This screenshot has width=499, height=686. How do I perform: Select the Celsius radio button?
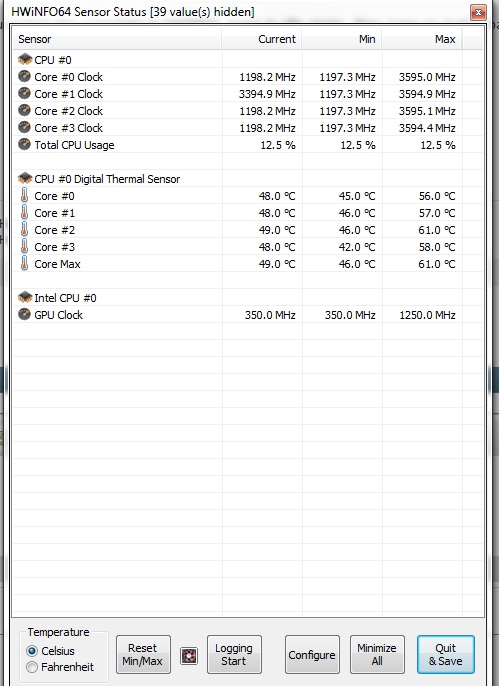(32, 651)
